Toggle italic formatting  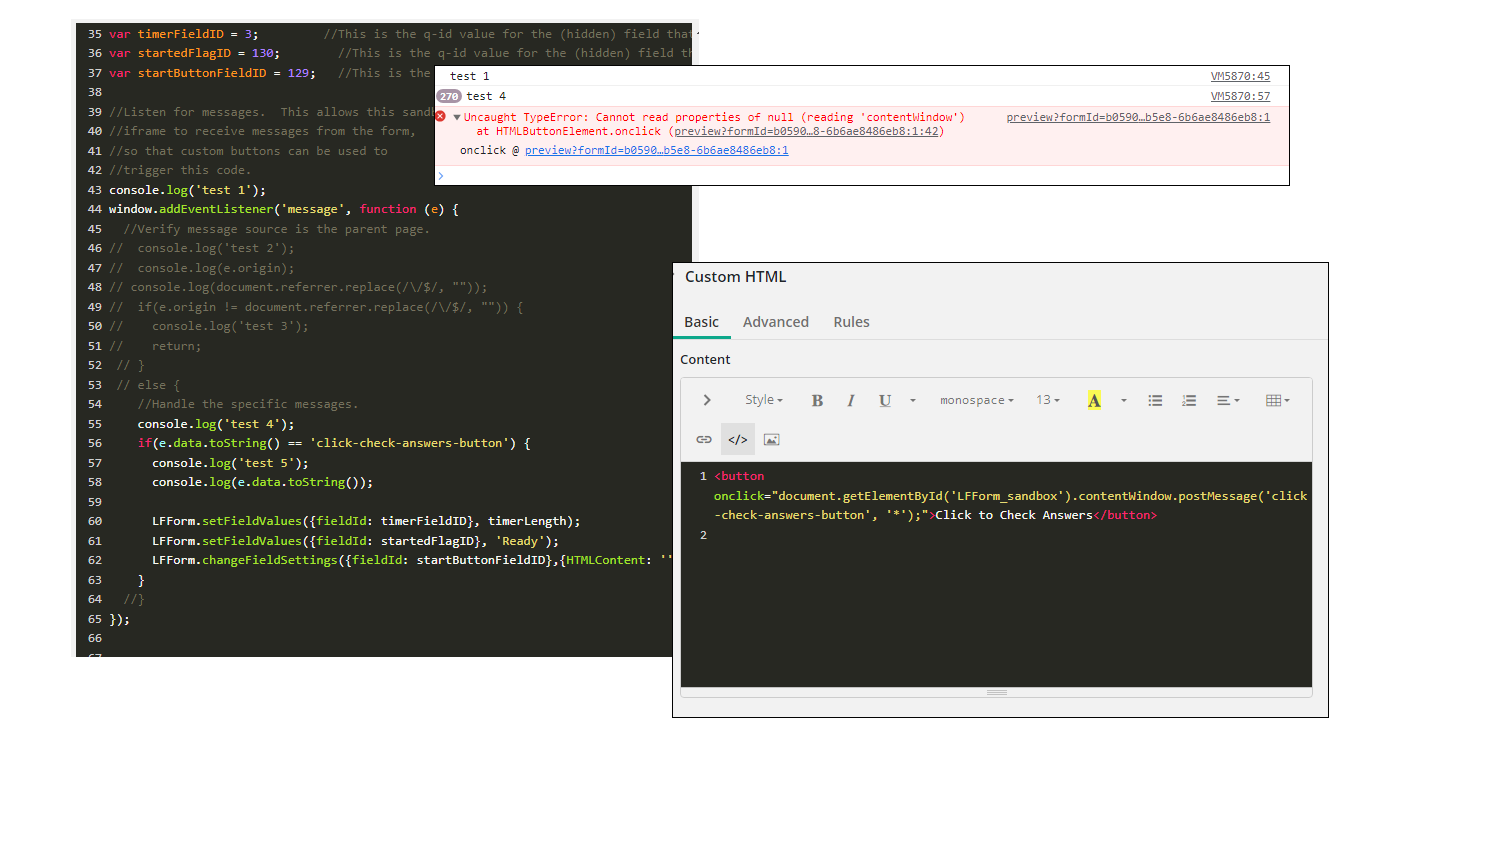coord(851,400)
